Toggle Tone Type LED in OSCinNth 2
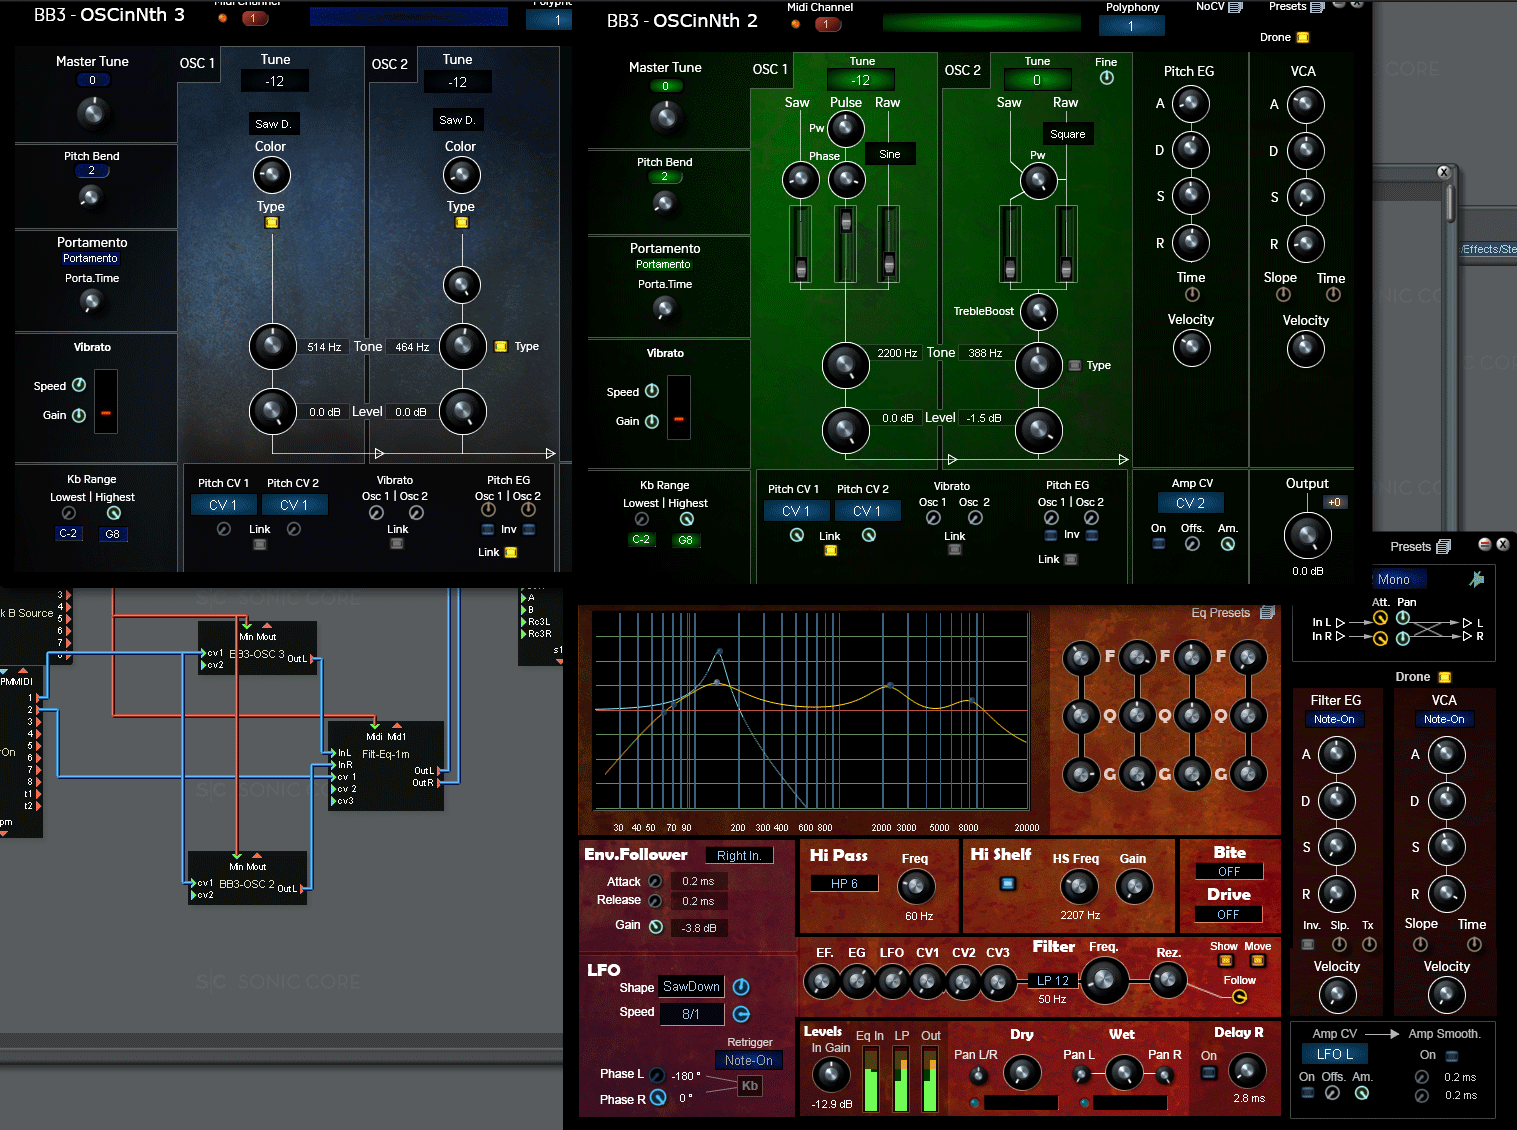Viewport: 1517px width, 1130px height. click(x=1075, y=365)
